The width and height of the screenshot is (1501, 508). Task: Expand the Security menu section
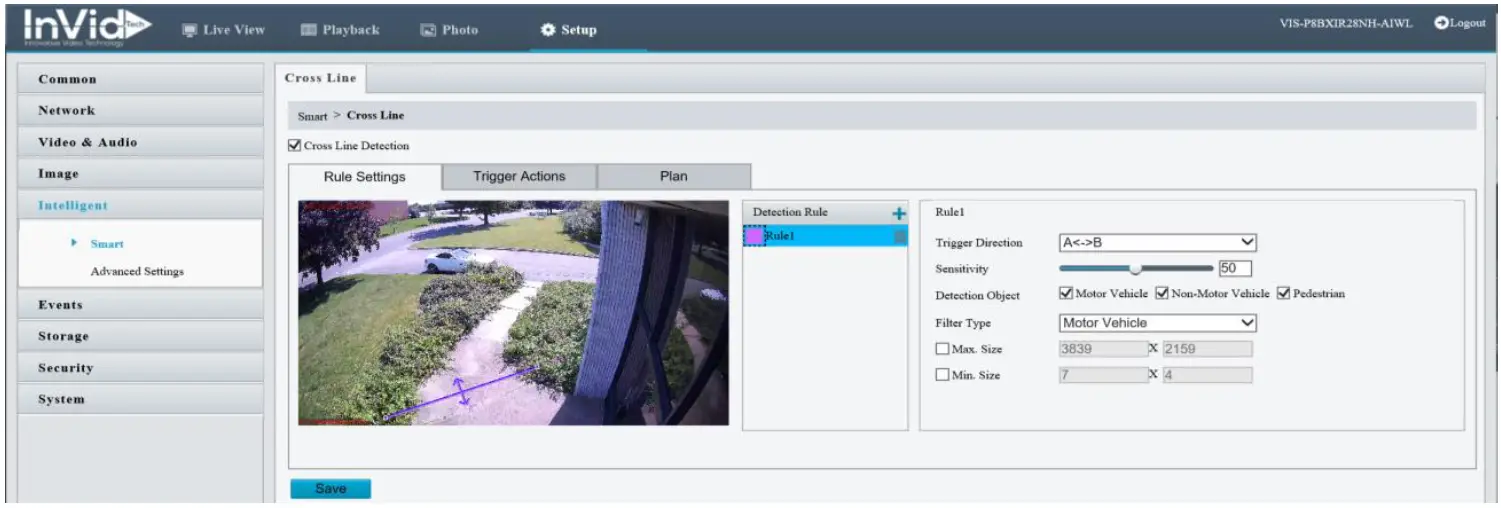141,368
